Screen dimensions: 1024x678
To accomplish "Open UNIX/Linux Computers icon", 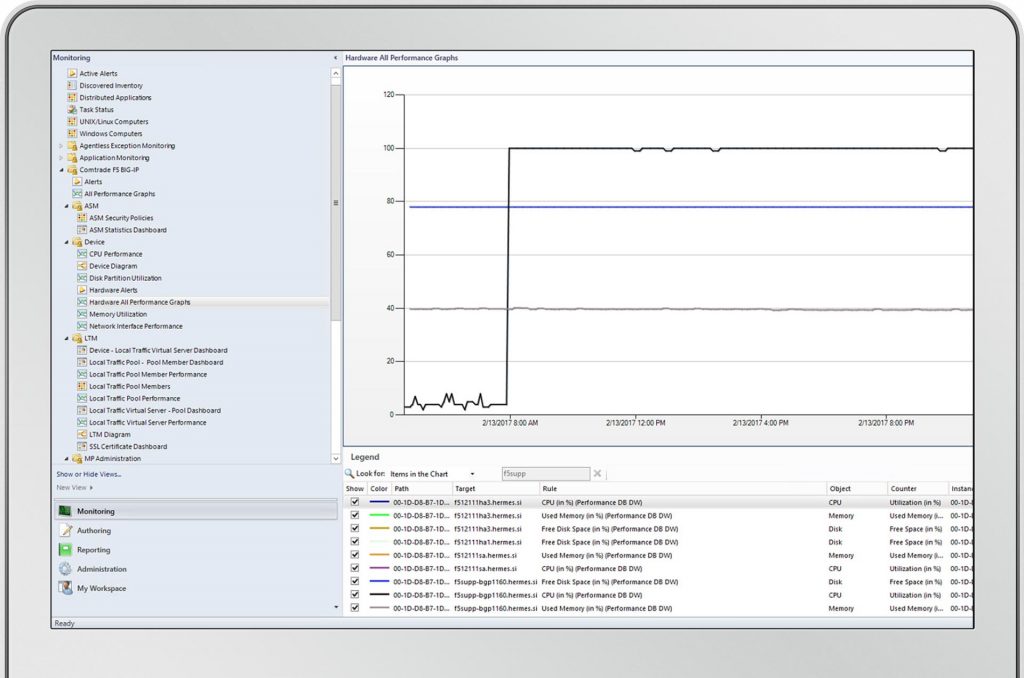I will click(72, 121).
